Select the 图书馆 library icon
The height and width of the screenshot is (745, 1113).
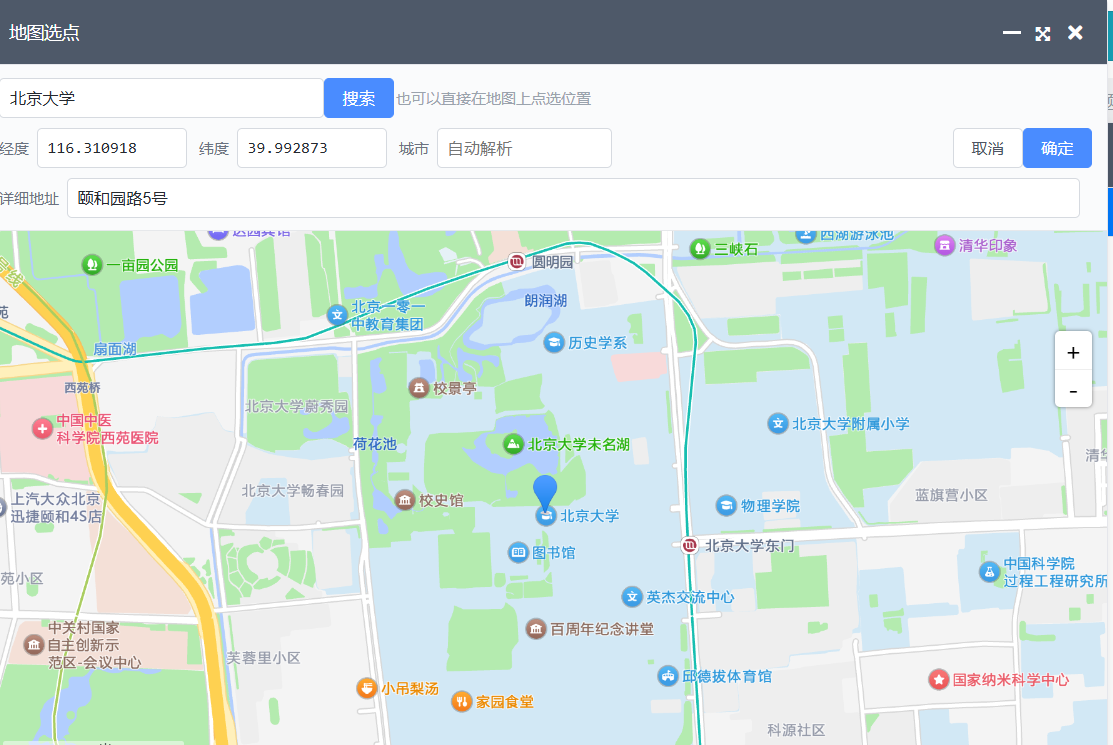tap(518, 552)
